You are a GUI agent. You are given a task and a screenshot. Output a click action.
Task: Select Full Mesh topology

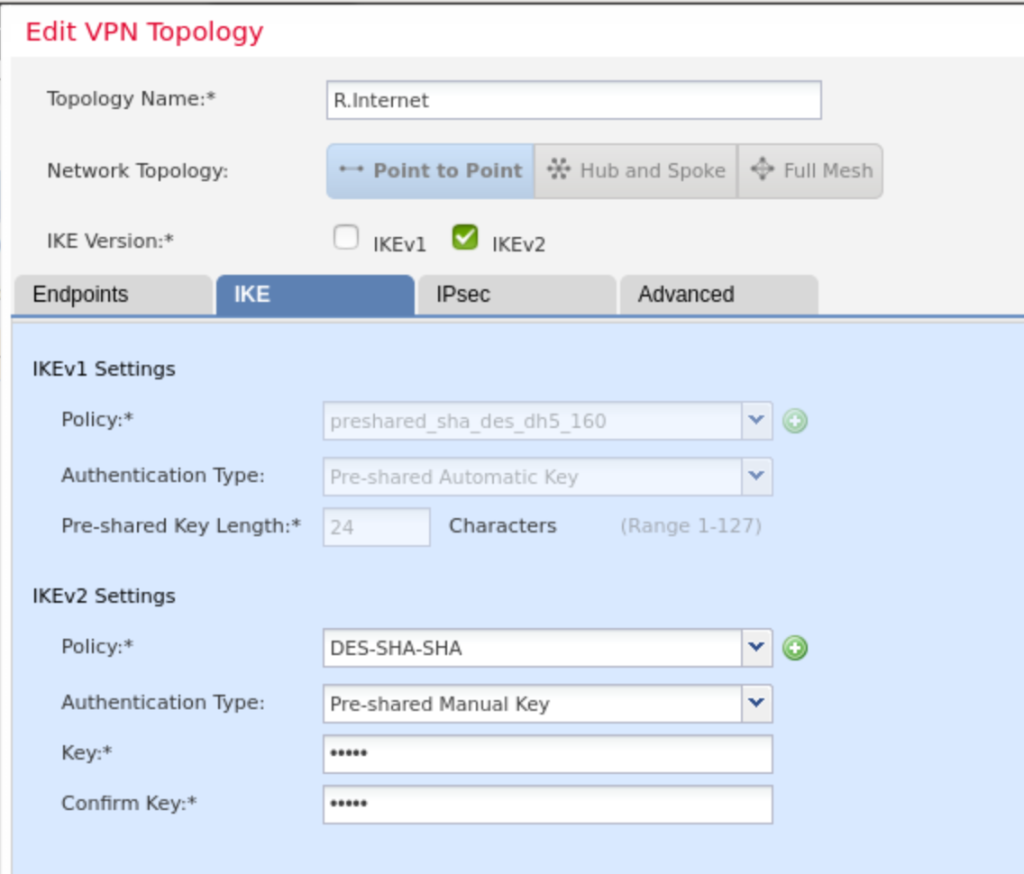pos(811,171)
